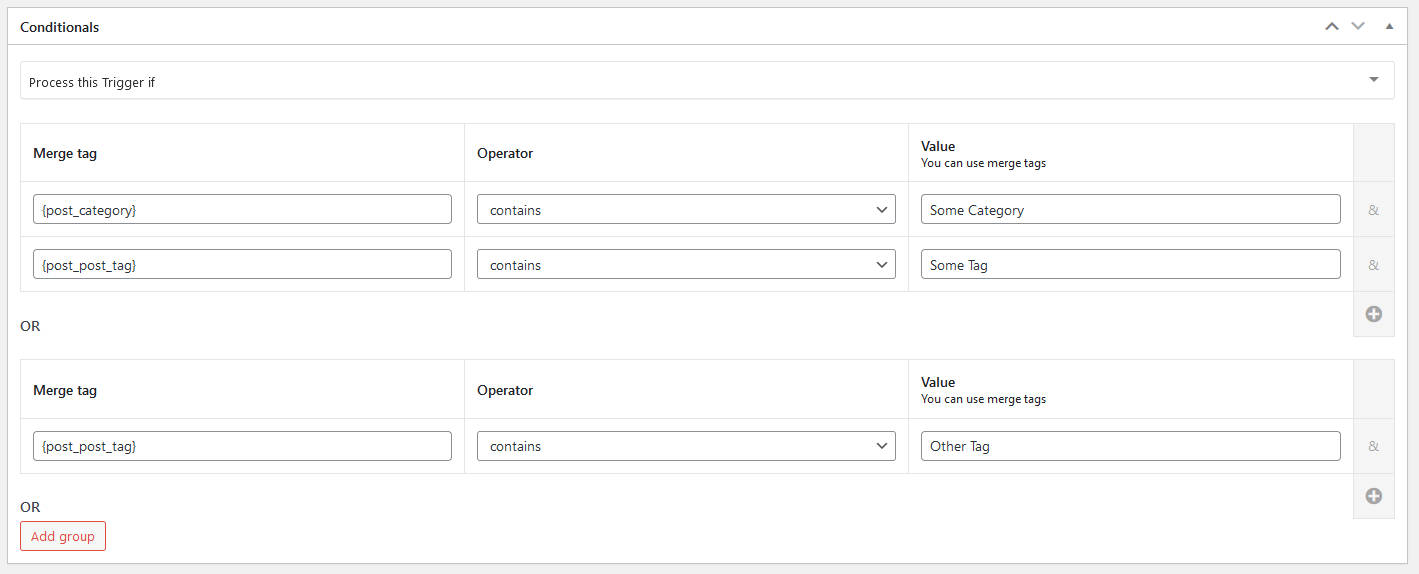Add a condition with second group's plus icon
Viewport: 1419px width, 574px height.
[x=1373, y=496]
